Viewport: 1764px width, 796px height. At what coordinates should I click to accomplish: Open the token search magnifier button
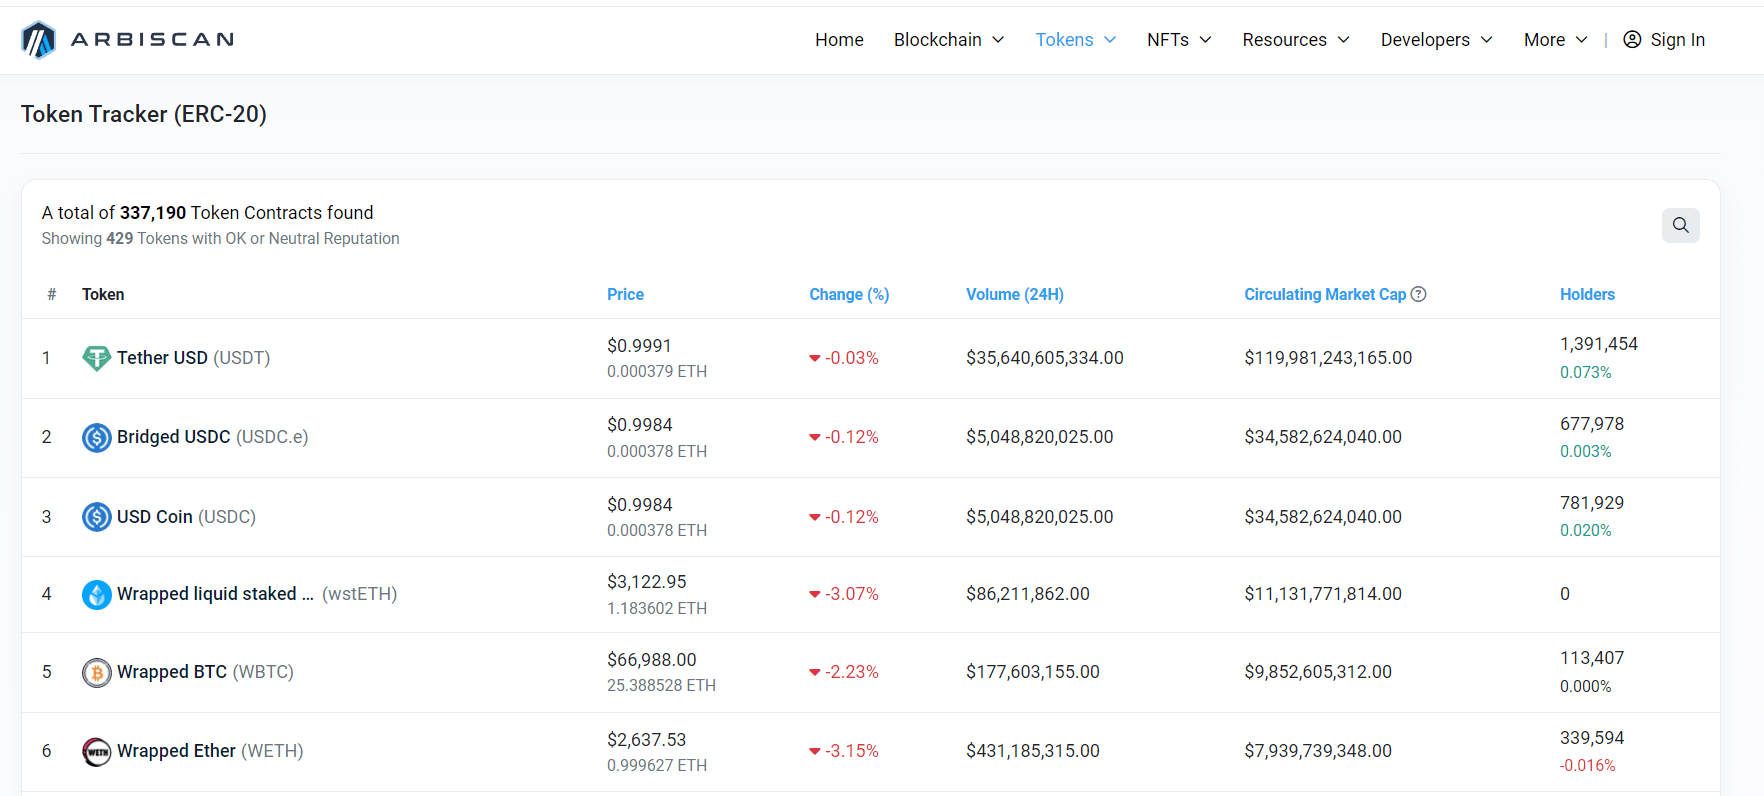[x=1680, y=225]
